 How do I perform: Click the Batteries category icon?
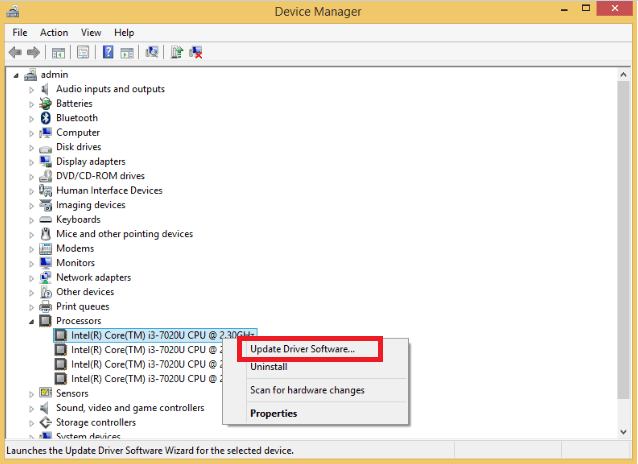(46, 103)
